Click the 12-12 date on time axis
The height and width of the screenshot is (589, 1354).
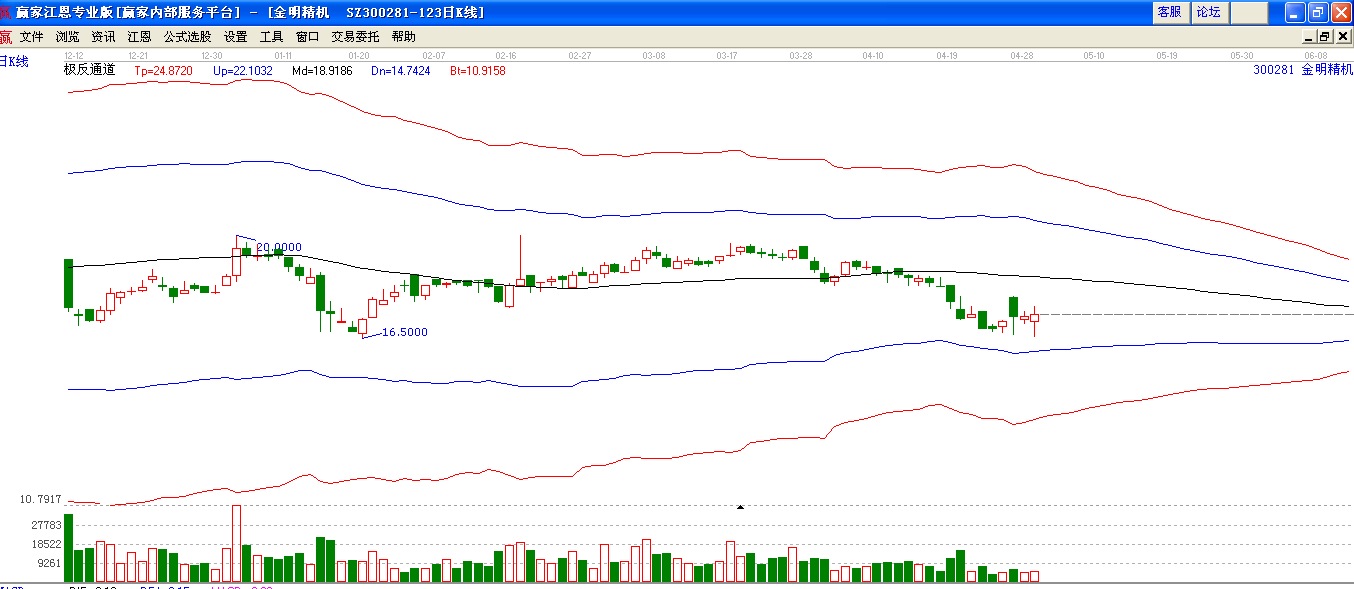click(73, 55)
